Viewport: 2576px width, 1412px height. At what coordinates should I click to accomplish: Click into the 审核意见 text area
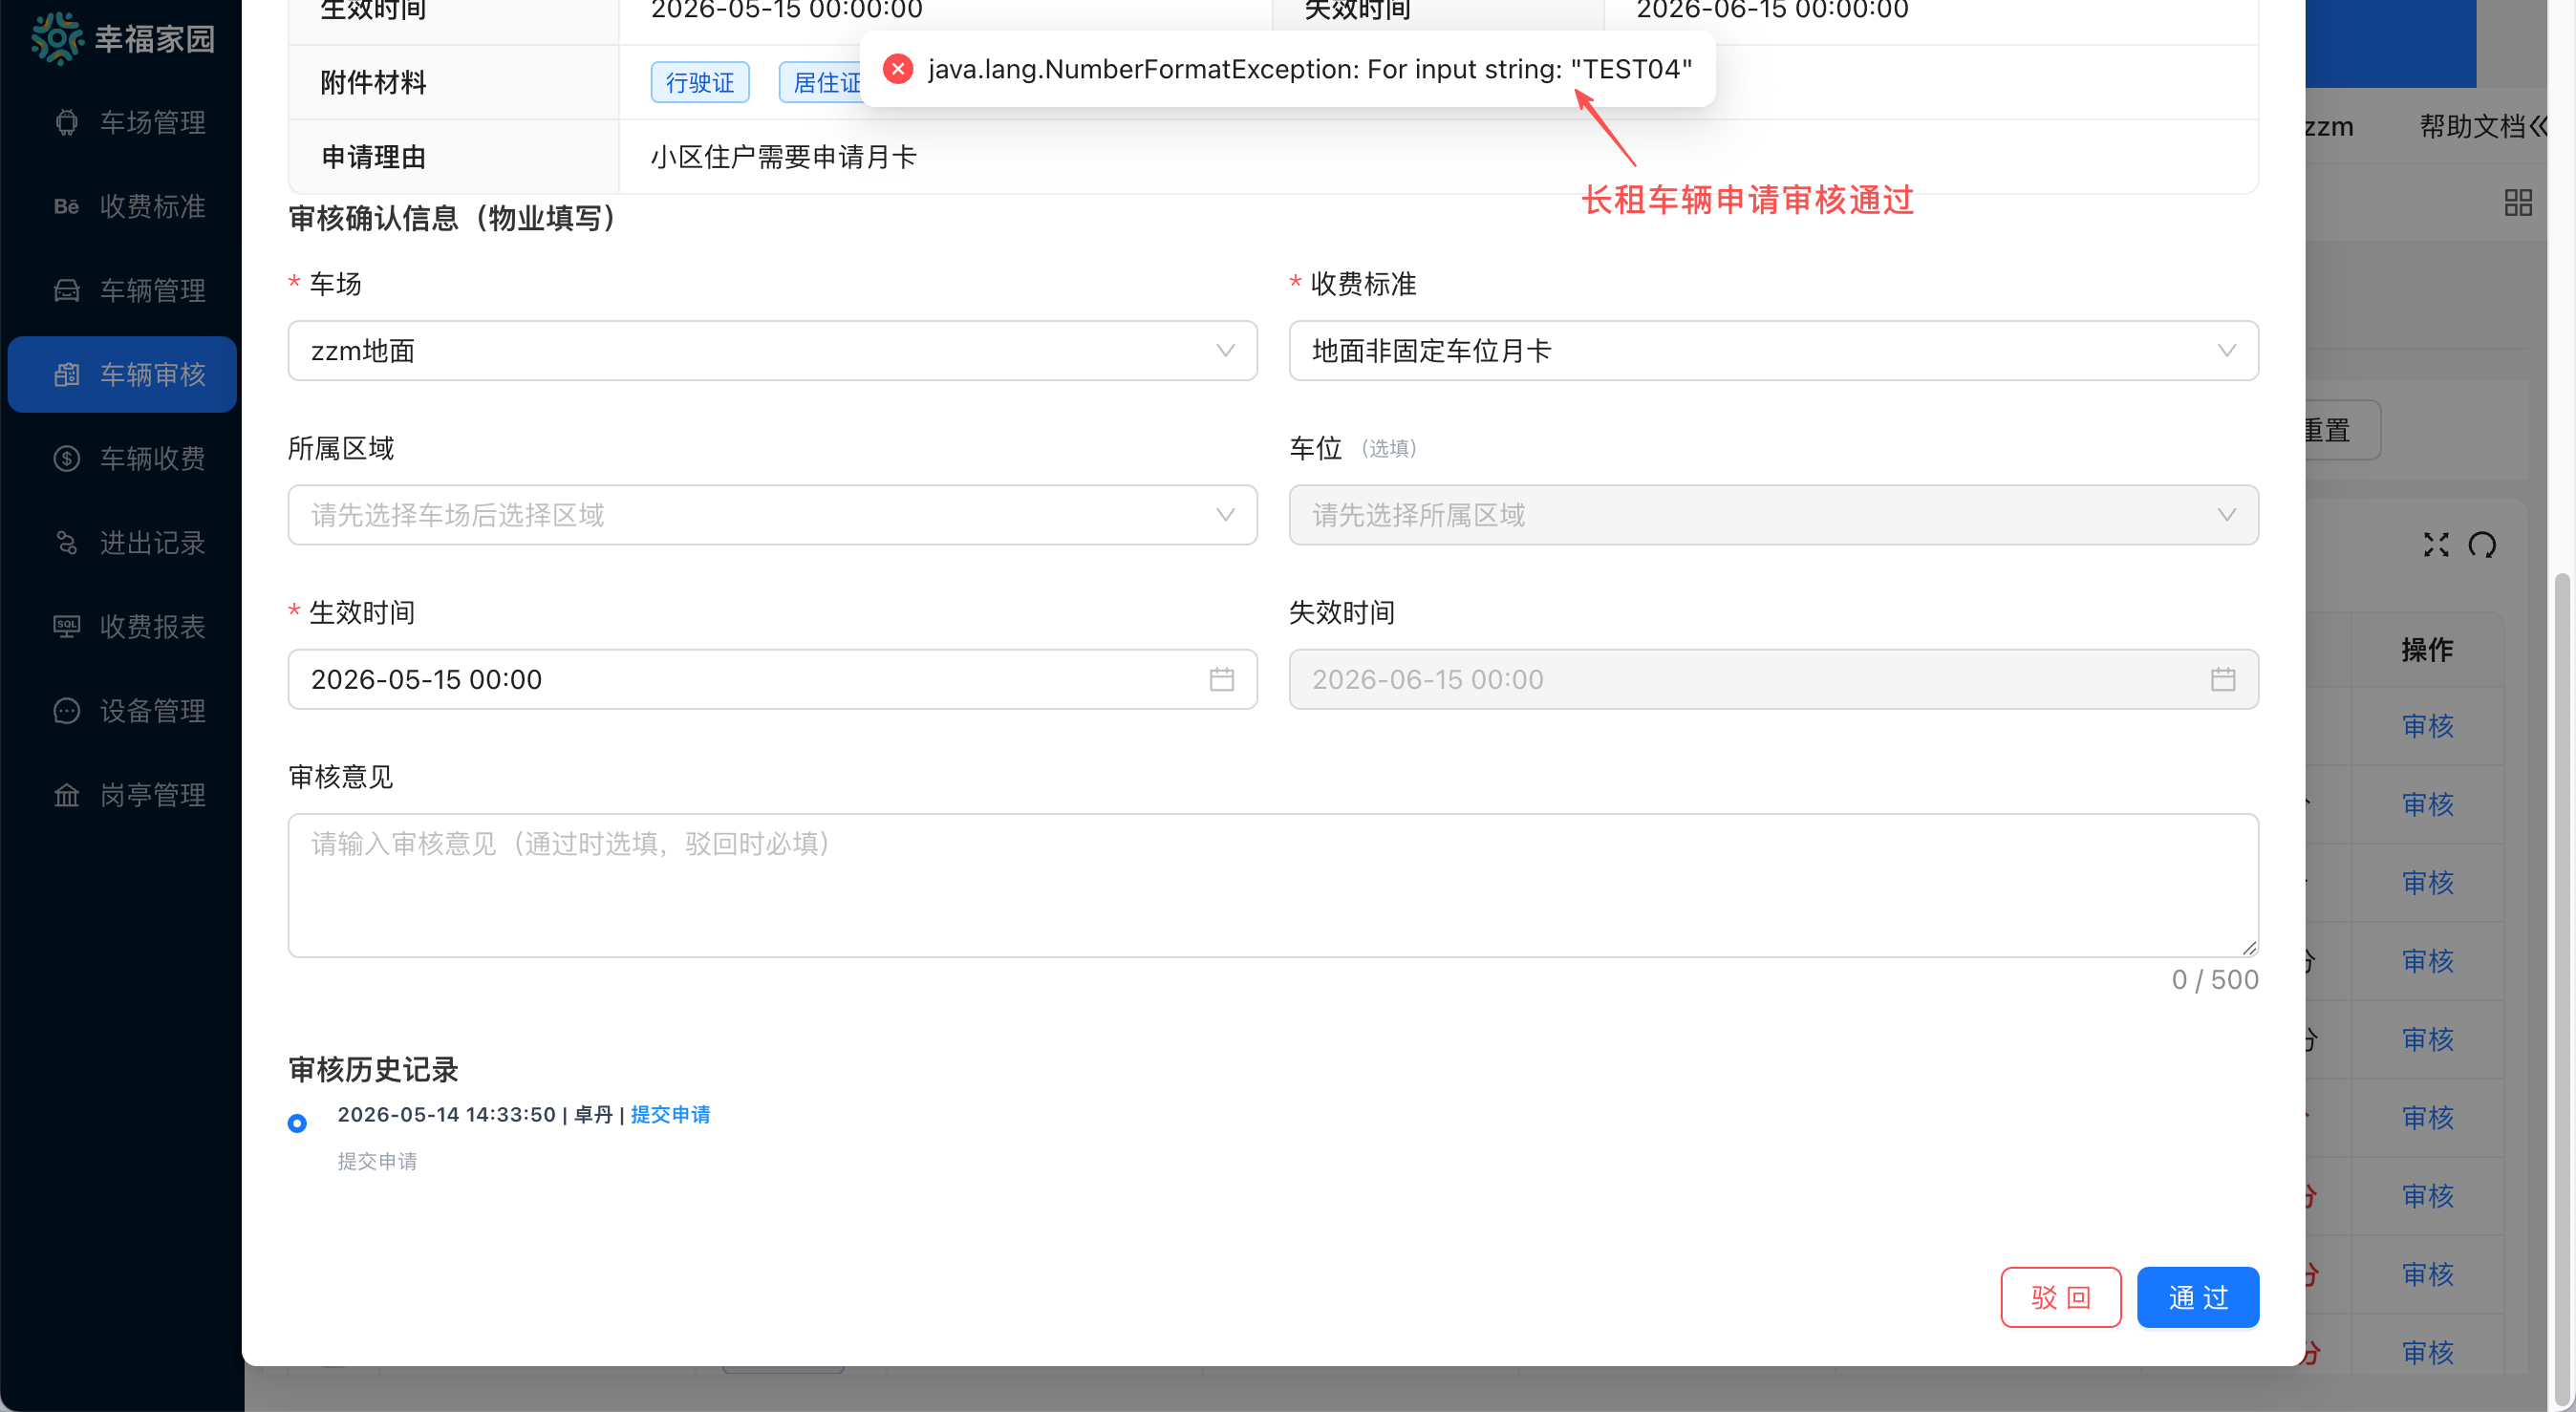pyautogui.click(x=1273, y=885)
